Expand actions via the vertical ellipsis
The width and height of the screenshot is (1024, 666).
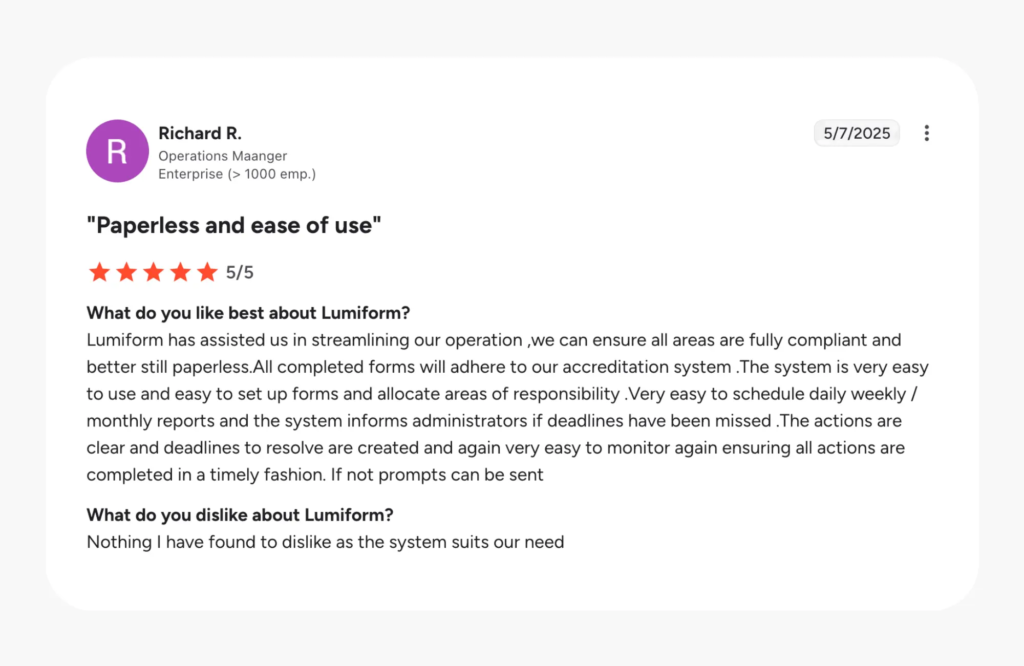click(x=927, y=132)
